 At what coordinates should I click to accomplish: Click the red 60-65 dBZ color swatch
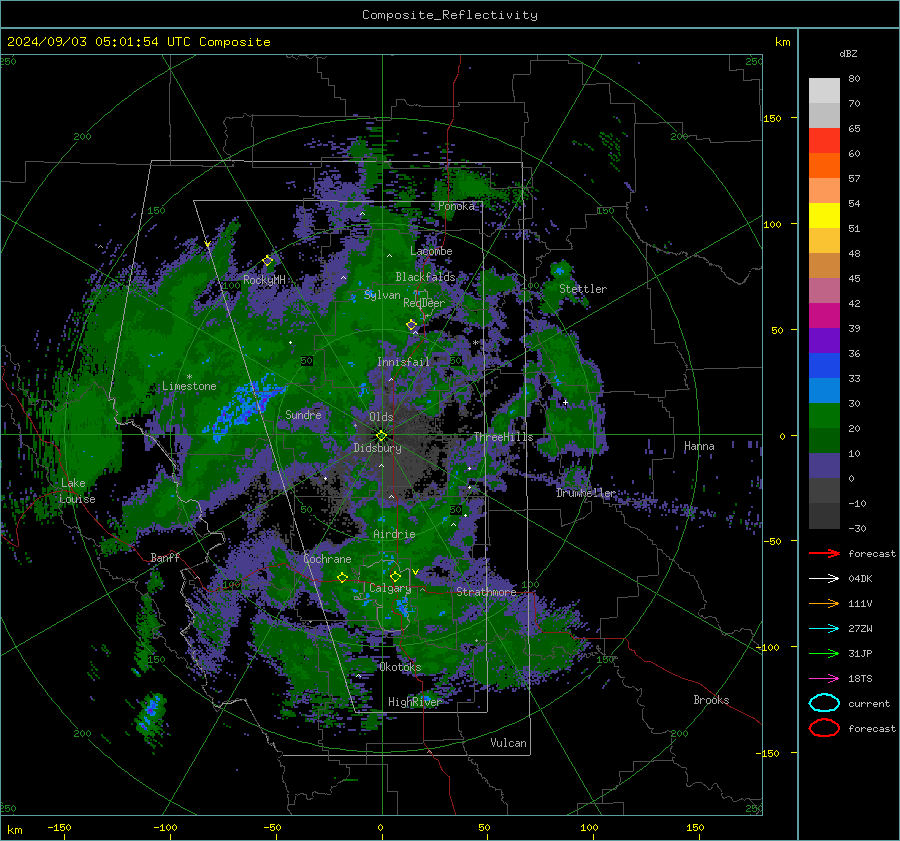pyautogui.click(x=824, y=141)
